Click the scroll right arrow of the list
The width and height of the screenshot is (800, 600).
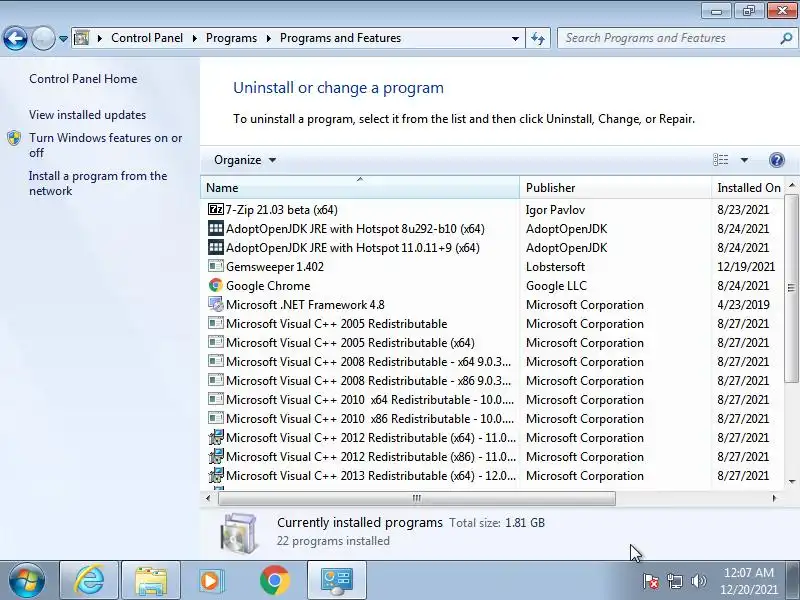(774, 498)
